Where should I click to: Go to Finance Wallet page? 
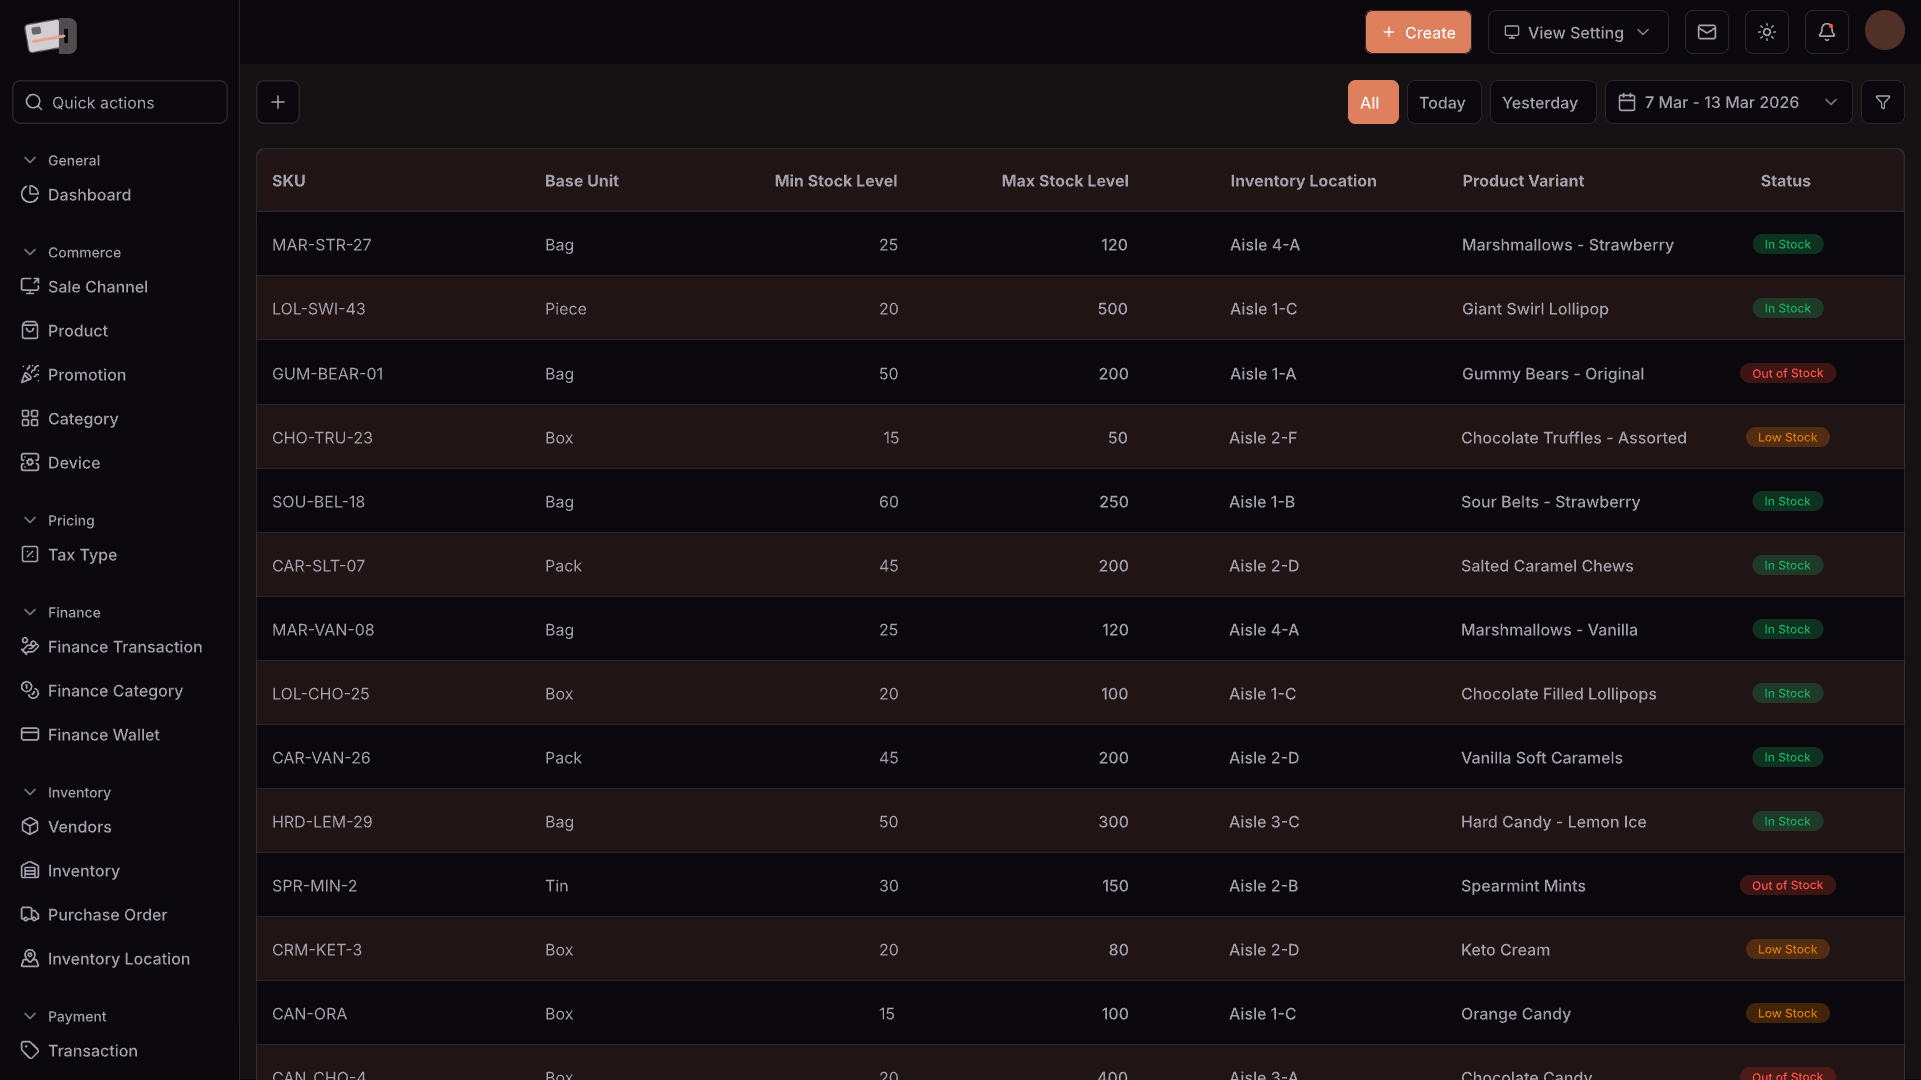click(103, 735)
